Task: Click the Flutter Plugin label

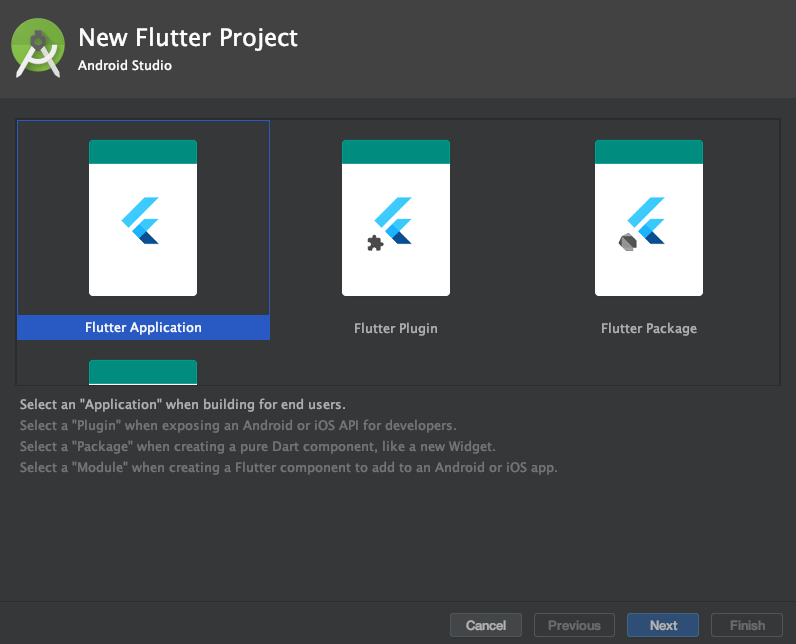Action: coord(395,328)
